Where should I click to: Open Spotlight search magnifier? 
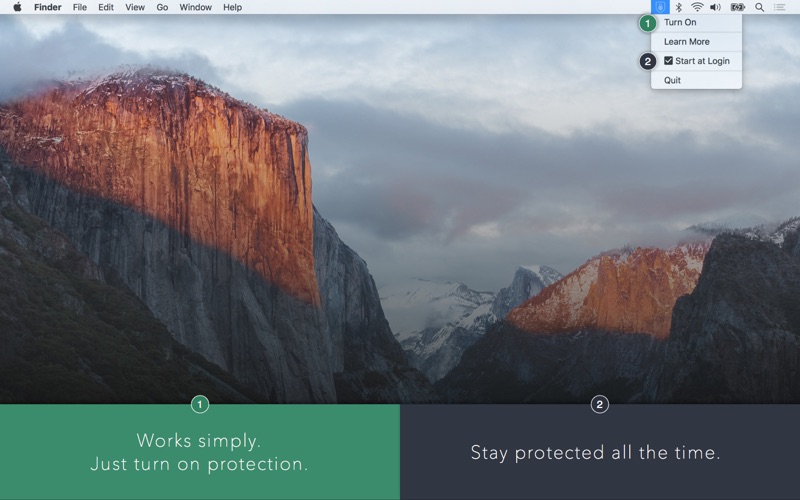click(759, 7)
